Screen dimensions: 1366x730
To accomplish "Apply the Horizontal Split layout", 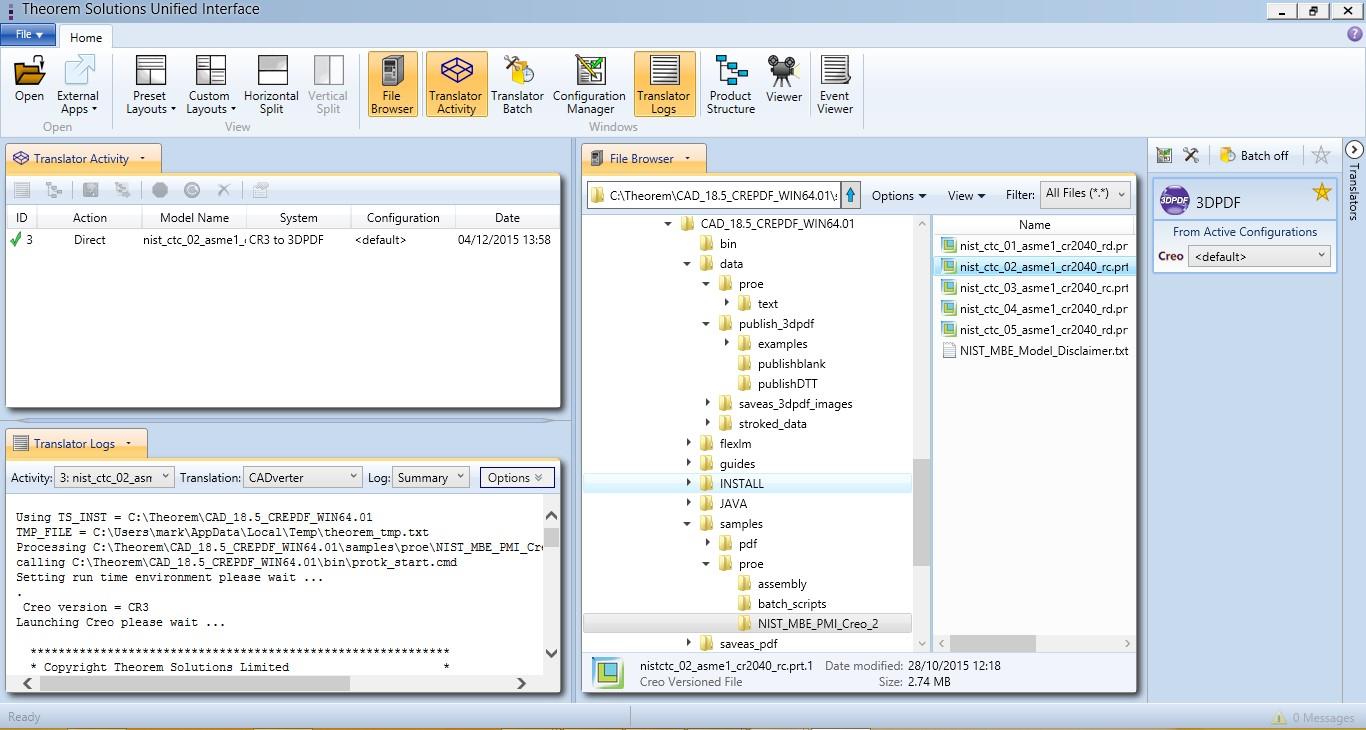I will (271, 85).
